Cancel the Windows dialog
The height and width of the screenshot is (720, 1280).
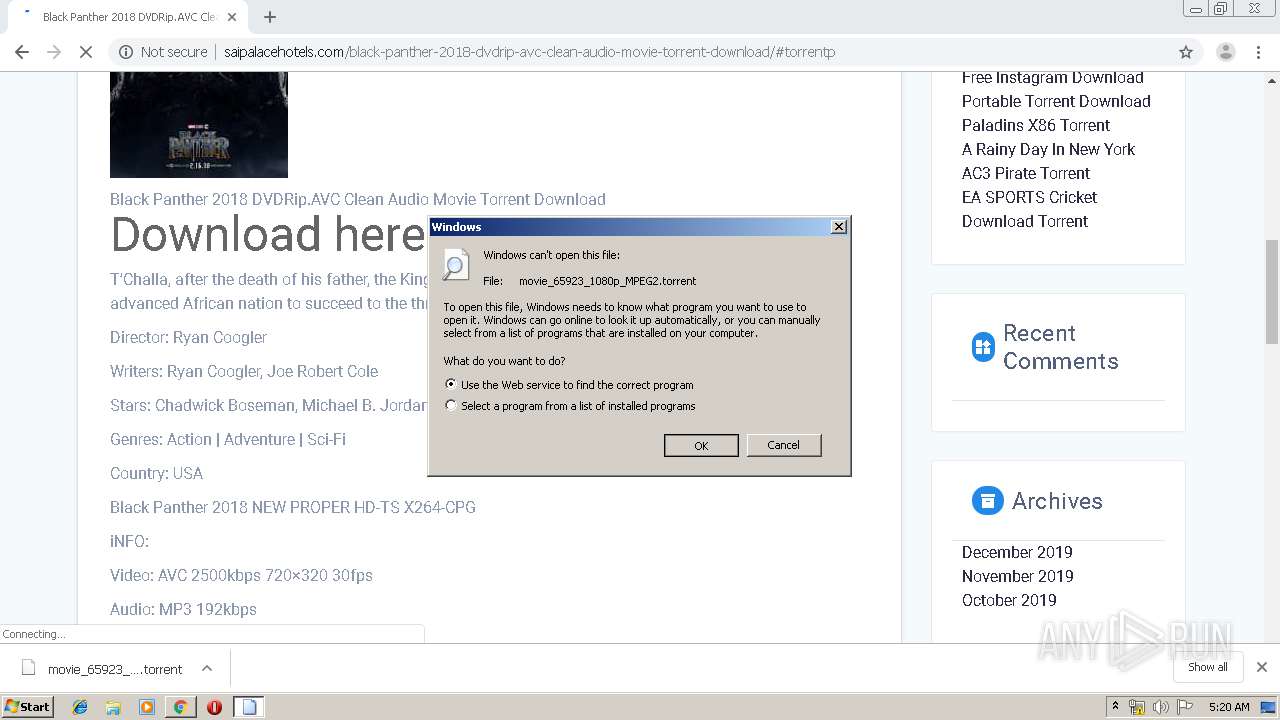[x=784, y=445]
